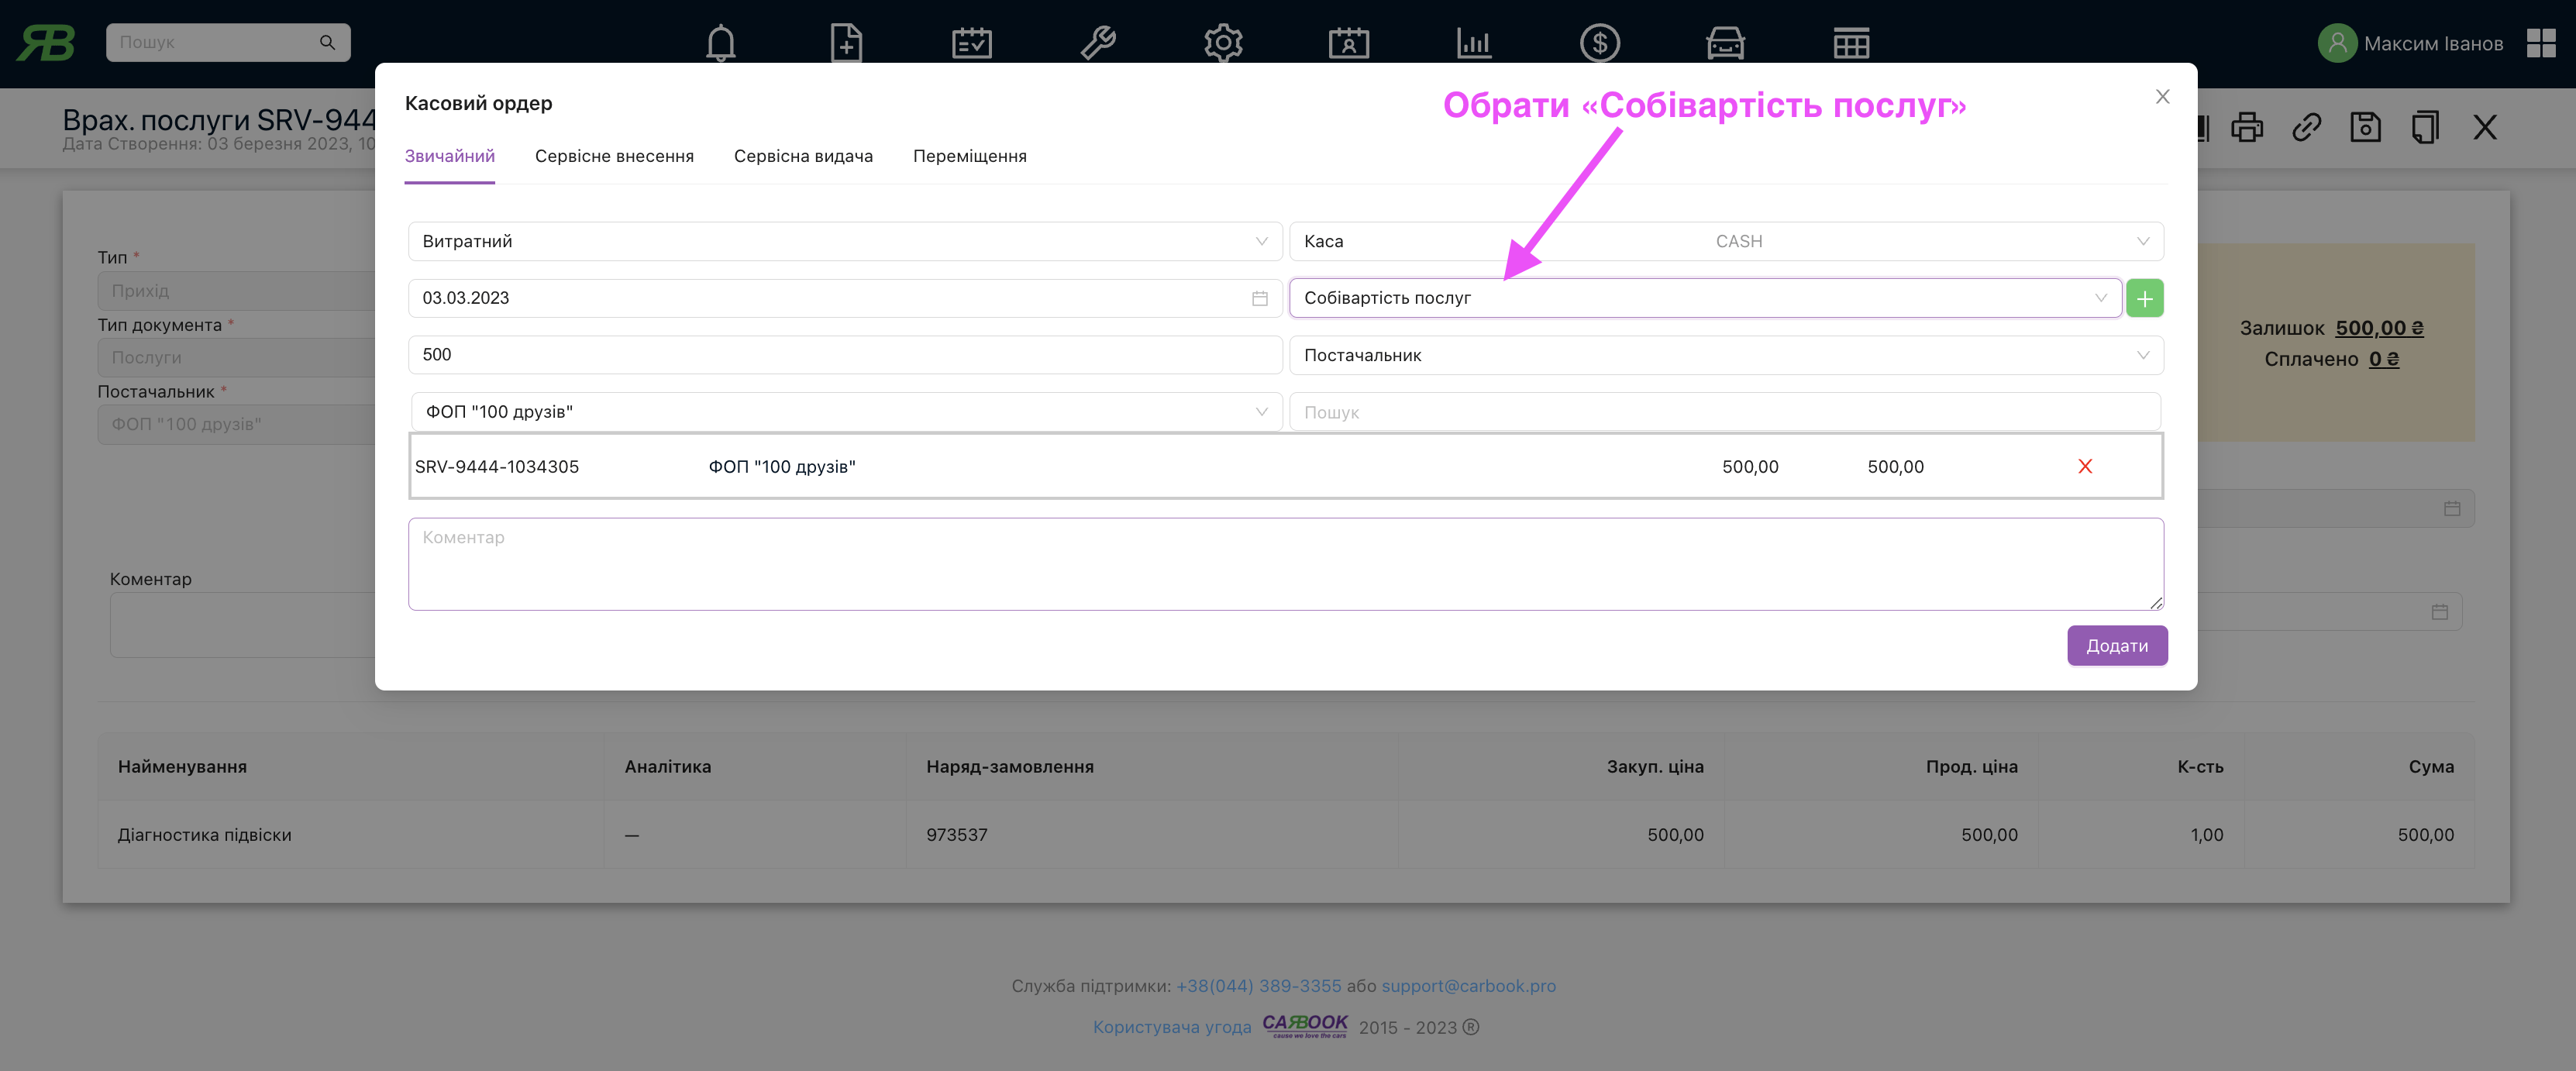Click the support@carbook.pro email link
The height and width of the screenshot is (1071, 2576).
click(x=1468, y=985)
